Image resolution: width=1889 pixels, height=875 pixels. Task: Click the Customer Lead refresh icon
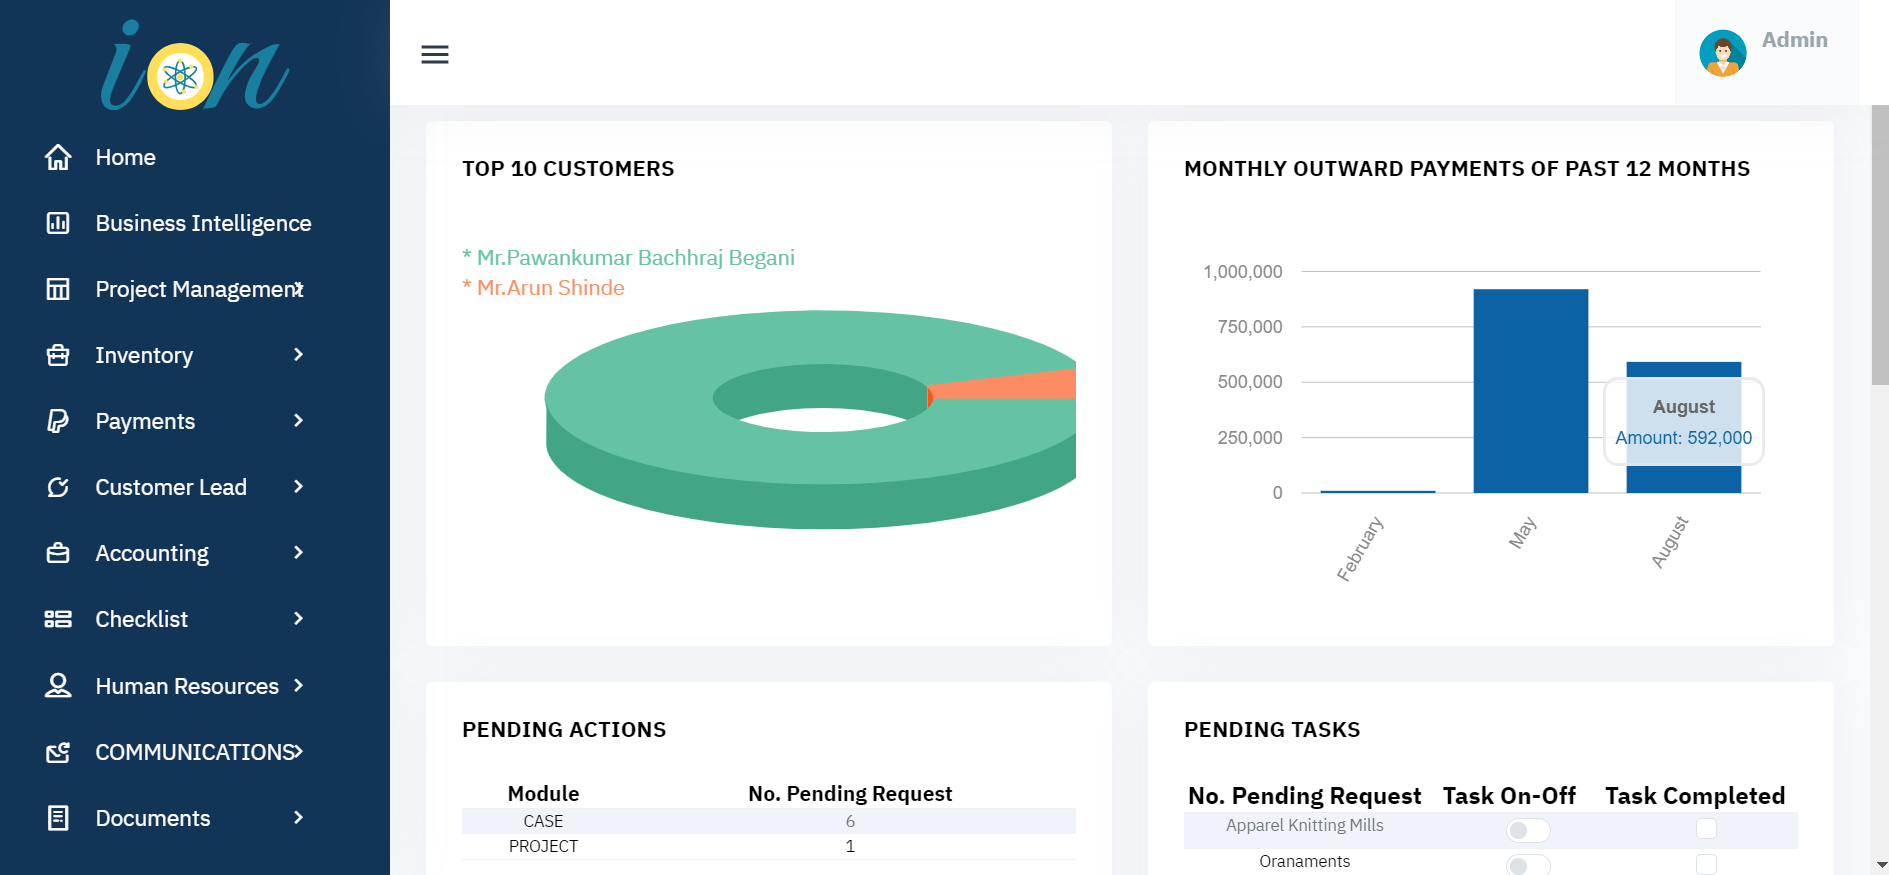(x=58, y=487)
